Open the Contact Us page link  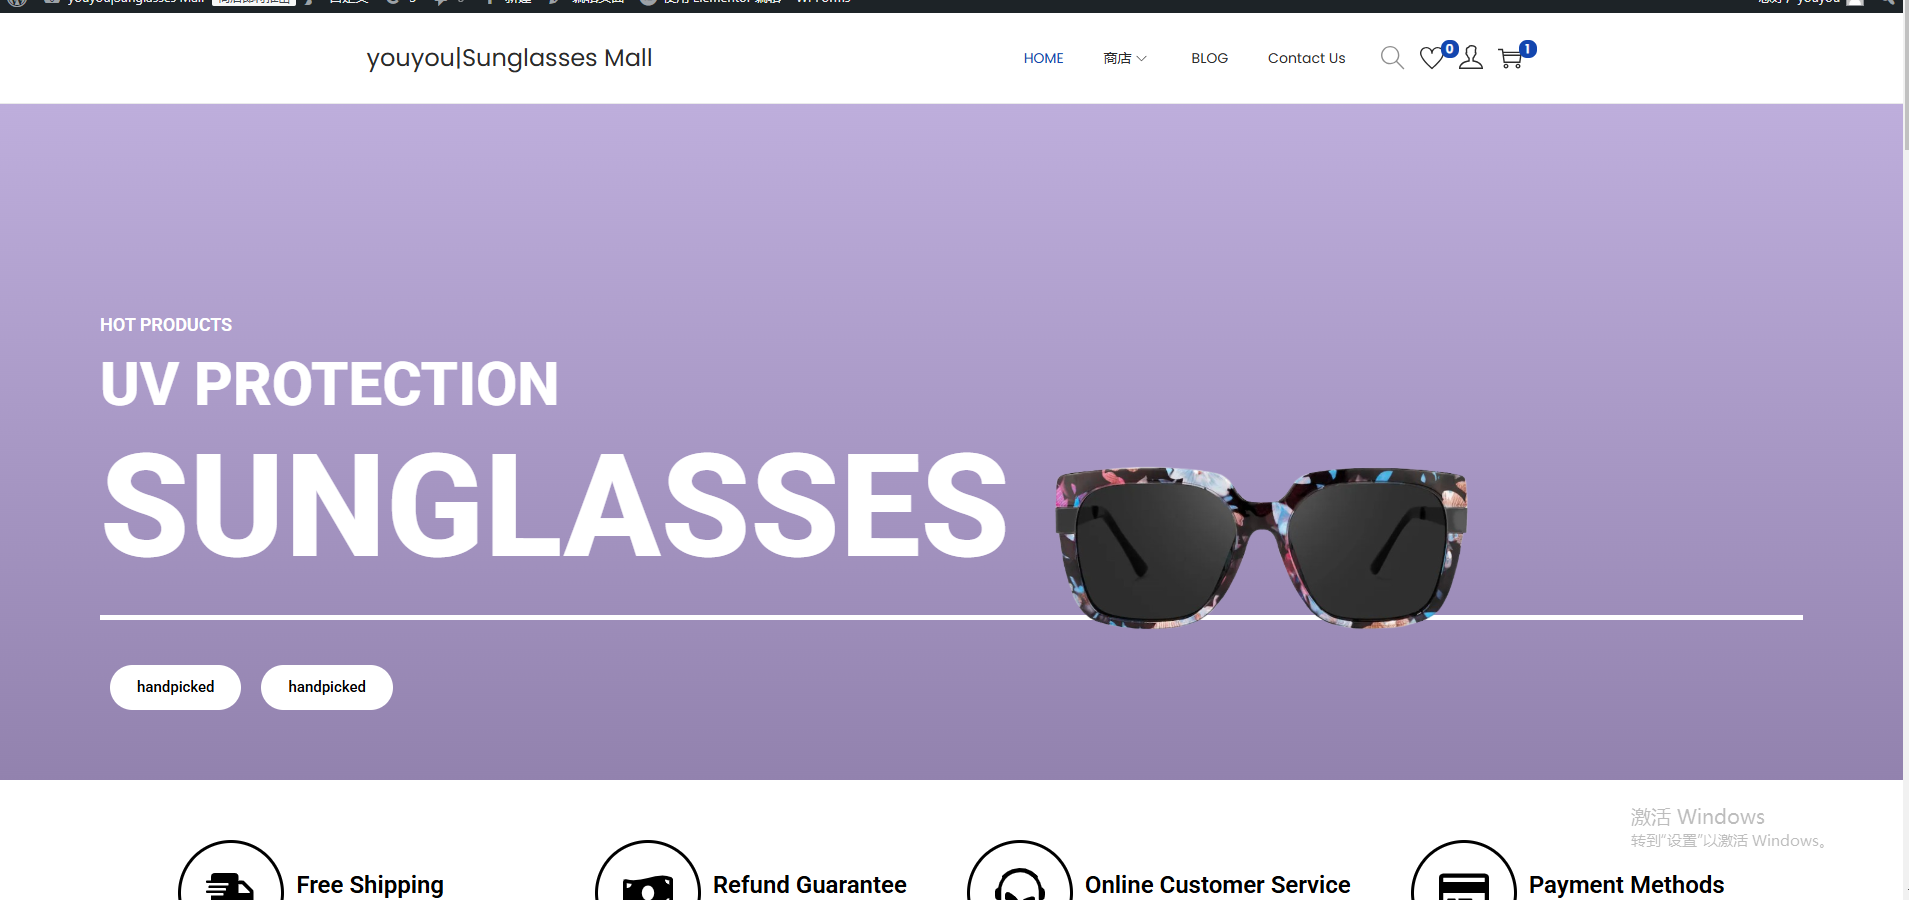click(1306, 58)
